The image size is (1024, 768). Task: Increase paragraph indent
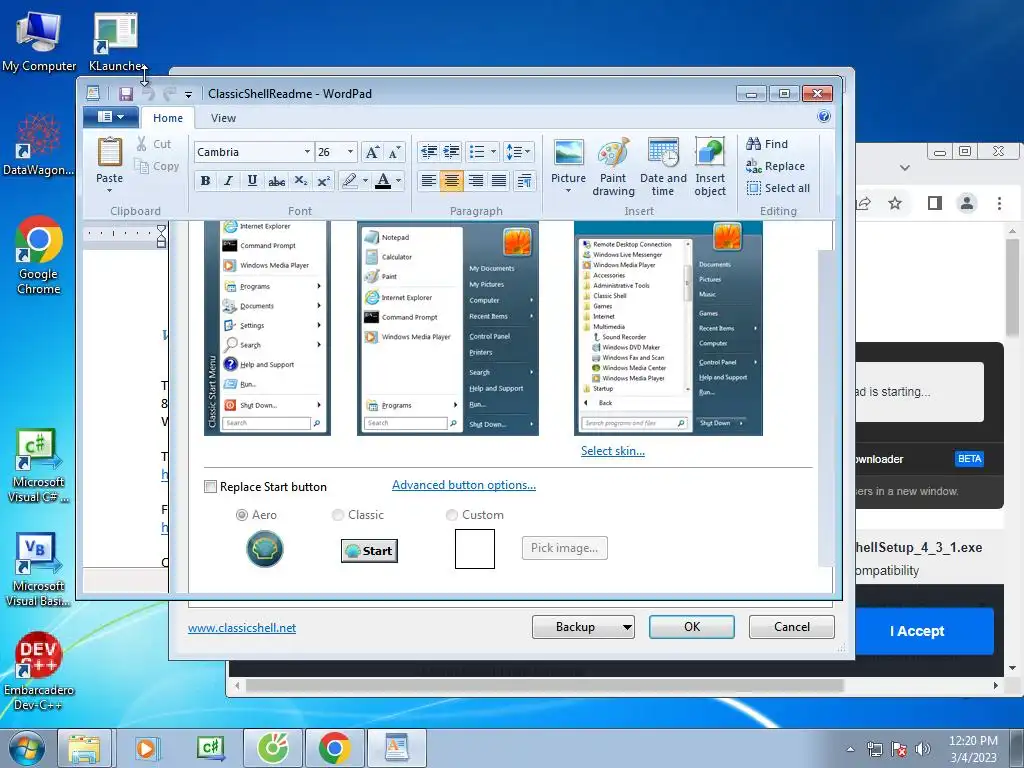pyautogui.click(x=451, y=152)
